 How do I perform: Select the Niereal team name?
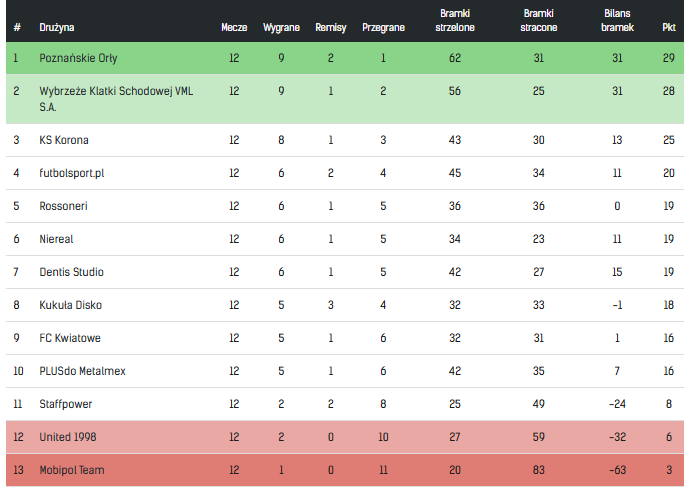(56, 239)
